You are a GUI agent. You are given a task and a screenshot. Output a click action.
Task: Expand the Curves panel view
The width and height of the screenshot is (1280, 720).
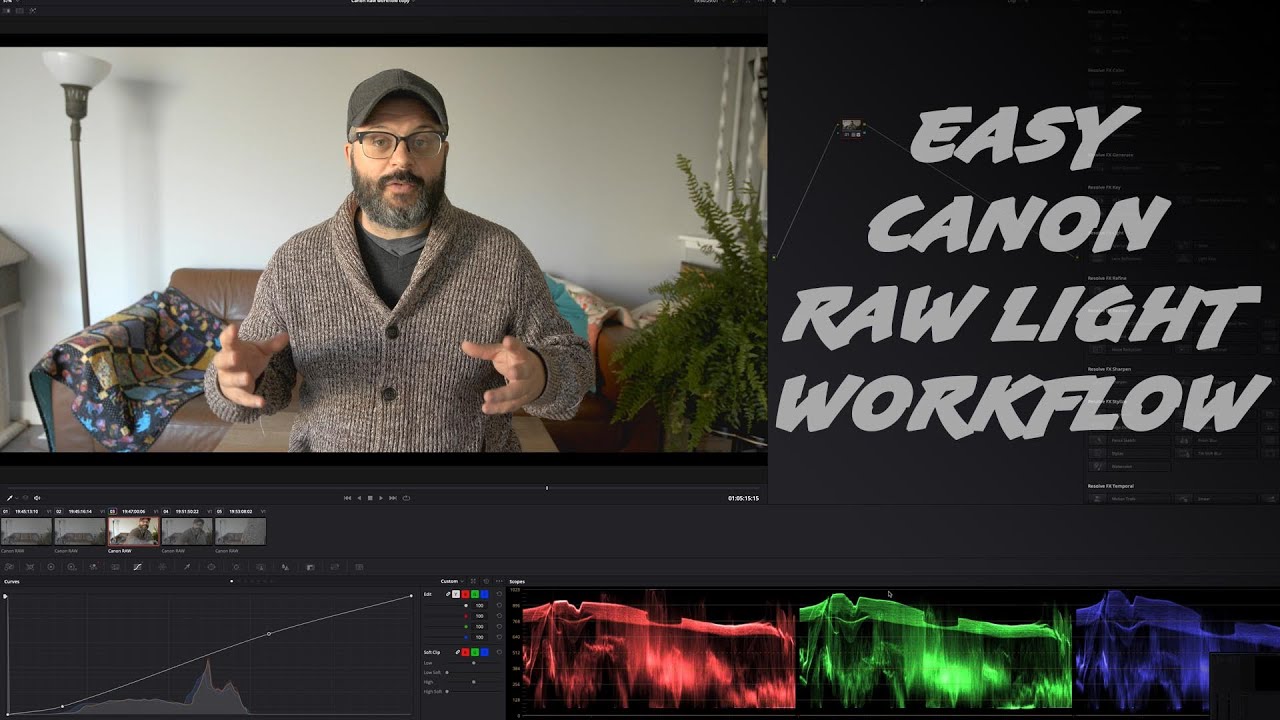(x=473, y=581)
